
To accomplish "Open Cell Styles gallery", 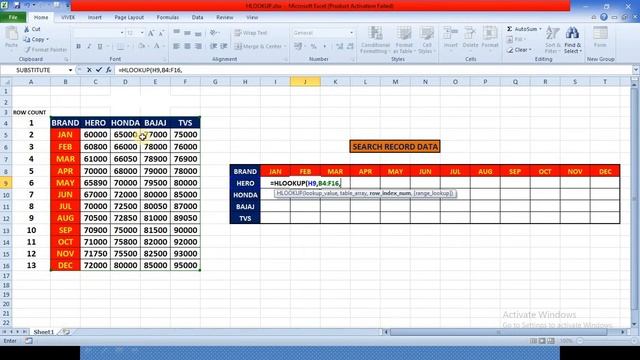I will (x=427, y=40).
